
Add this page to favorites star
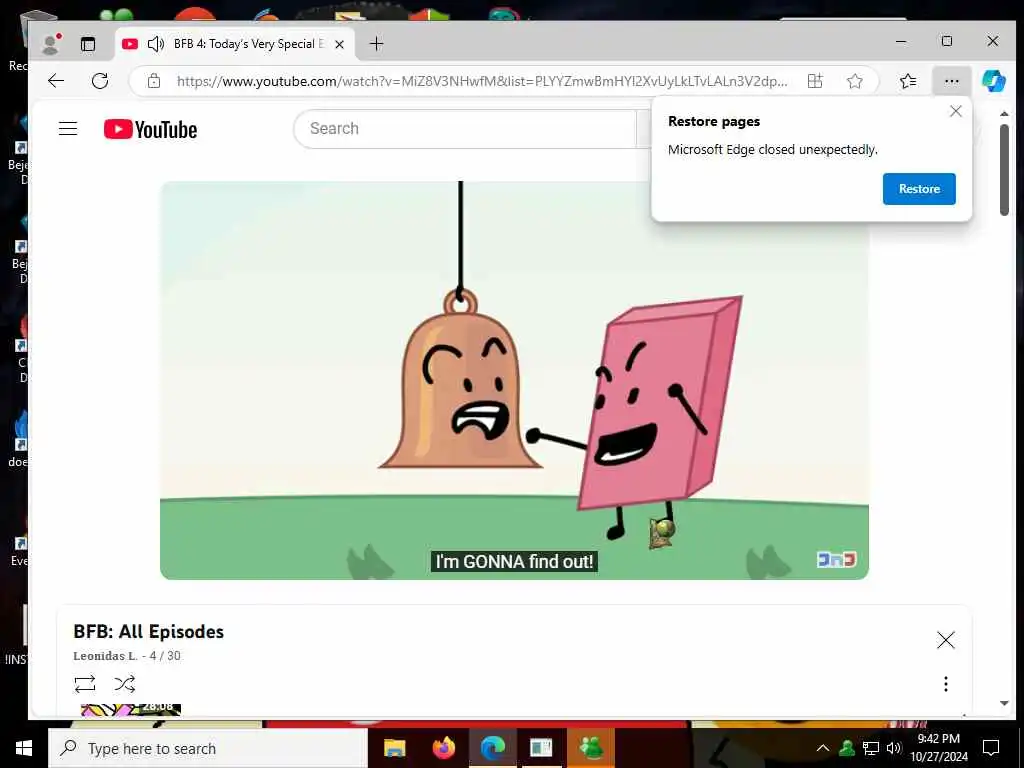tap(854, 81)
